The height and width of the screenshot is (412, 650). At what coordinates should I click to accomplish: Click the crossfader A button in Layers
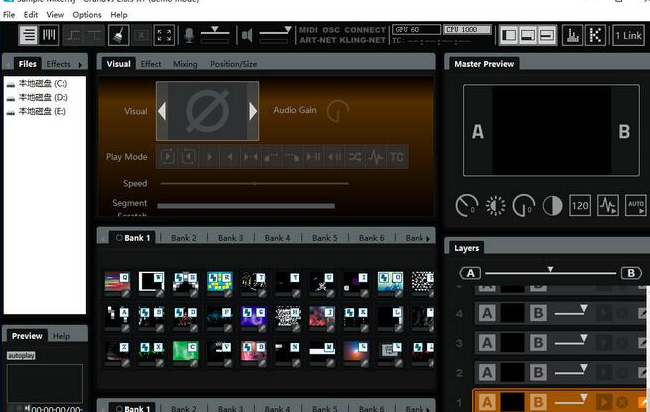pos(471,273)
